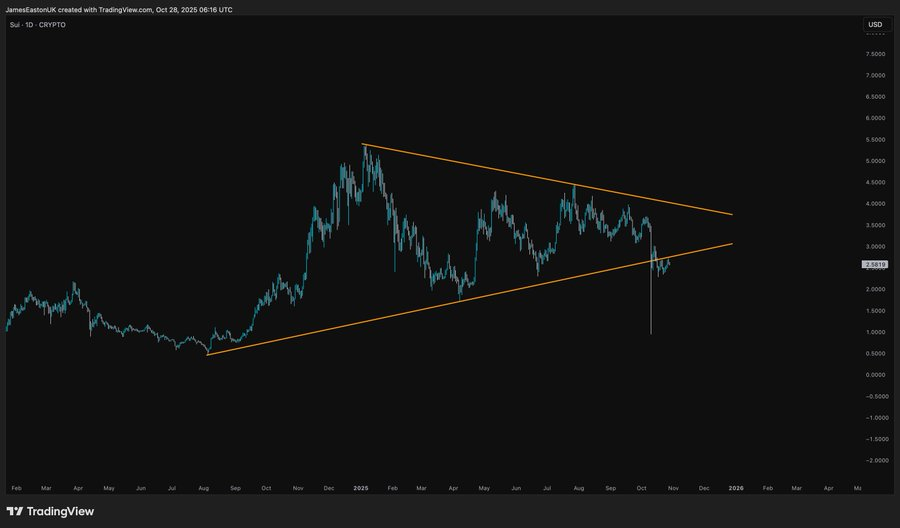Click the 0.0000 price scale label
This screenshot has width=900, height=528.
[x=875, y=375]
